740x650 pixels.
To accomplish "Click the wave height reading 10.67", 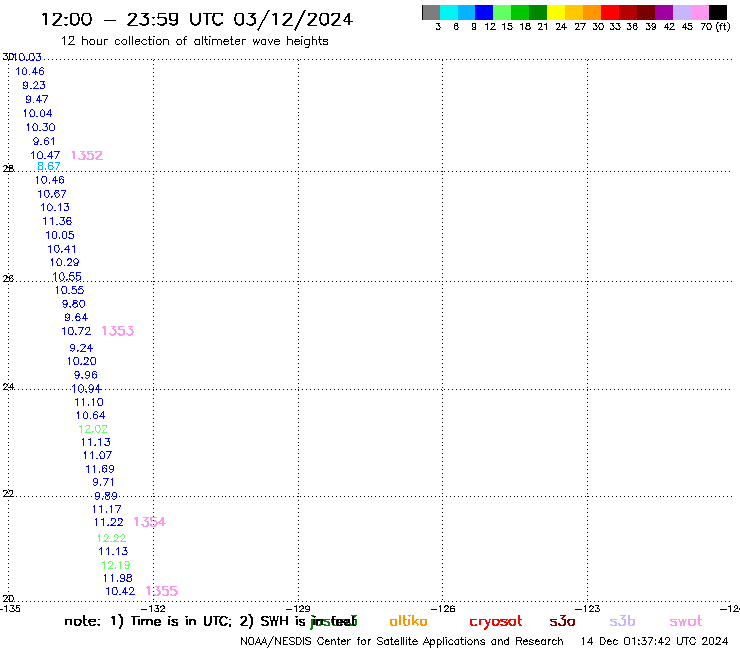I will (x=52, y=194).
